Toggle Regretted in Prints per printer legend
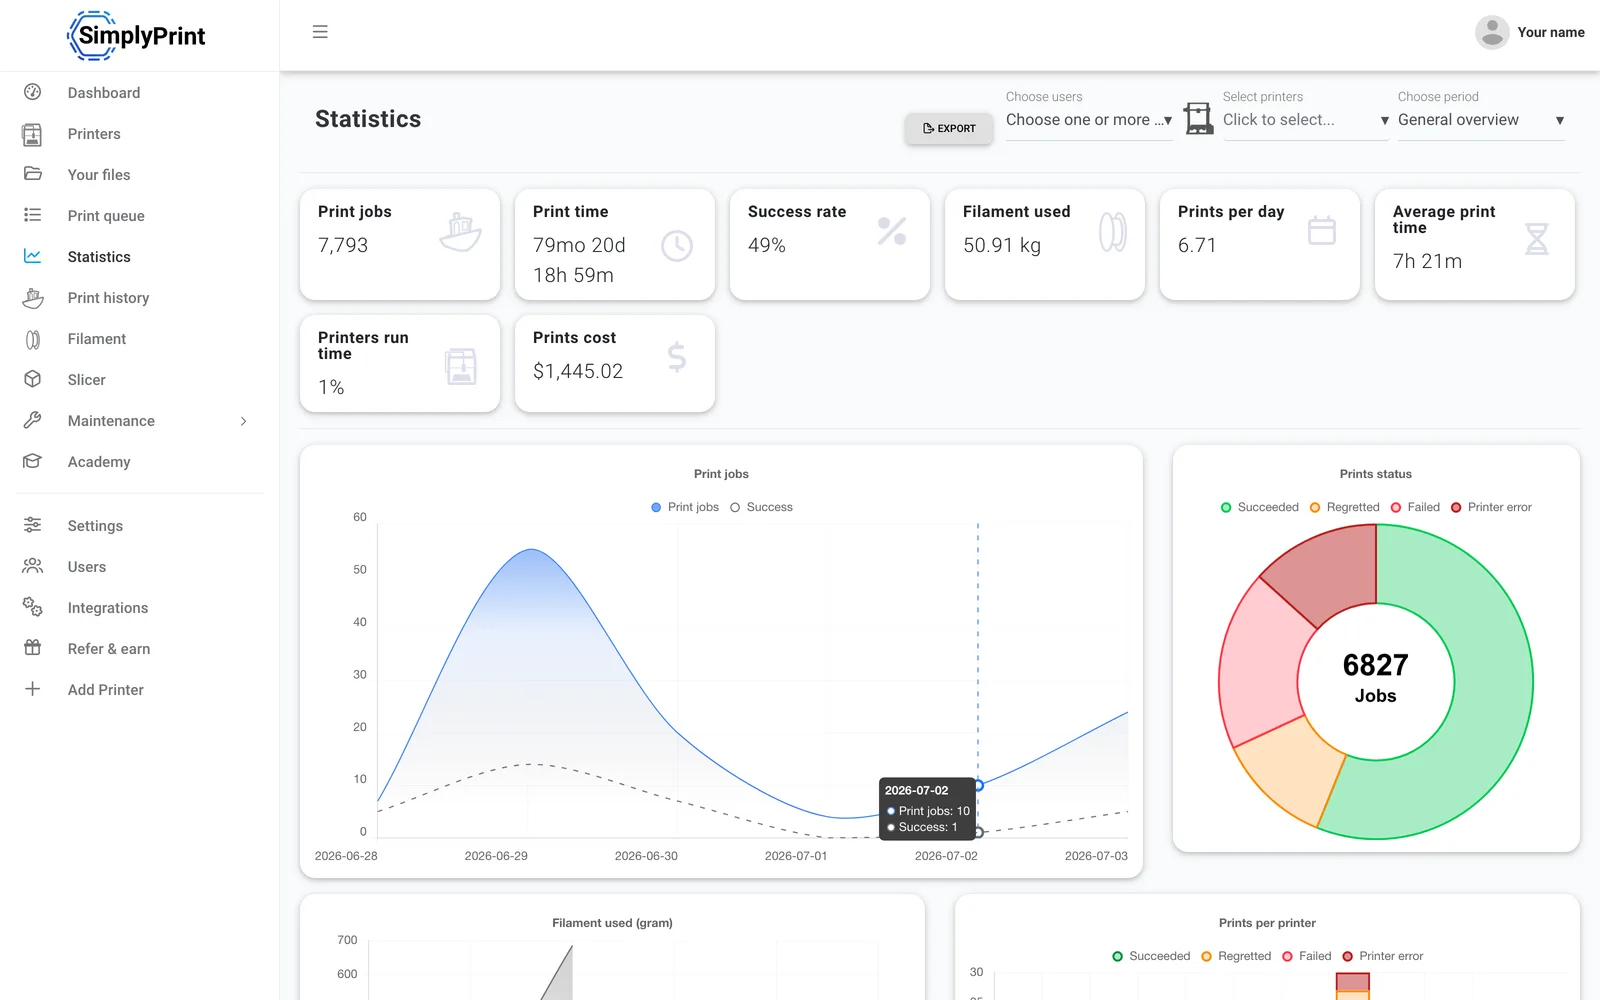Viewport: 1600px width, 1000px height. [x=1236, y=956]
